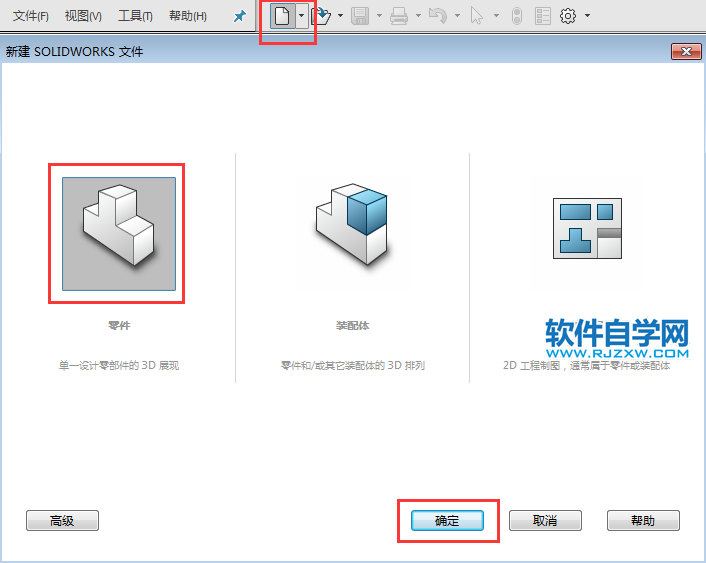Expand the Print dropdown arrow
The height and width of the screenshot is (563, 706).
(x=418, y=16)
